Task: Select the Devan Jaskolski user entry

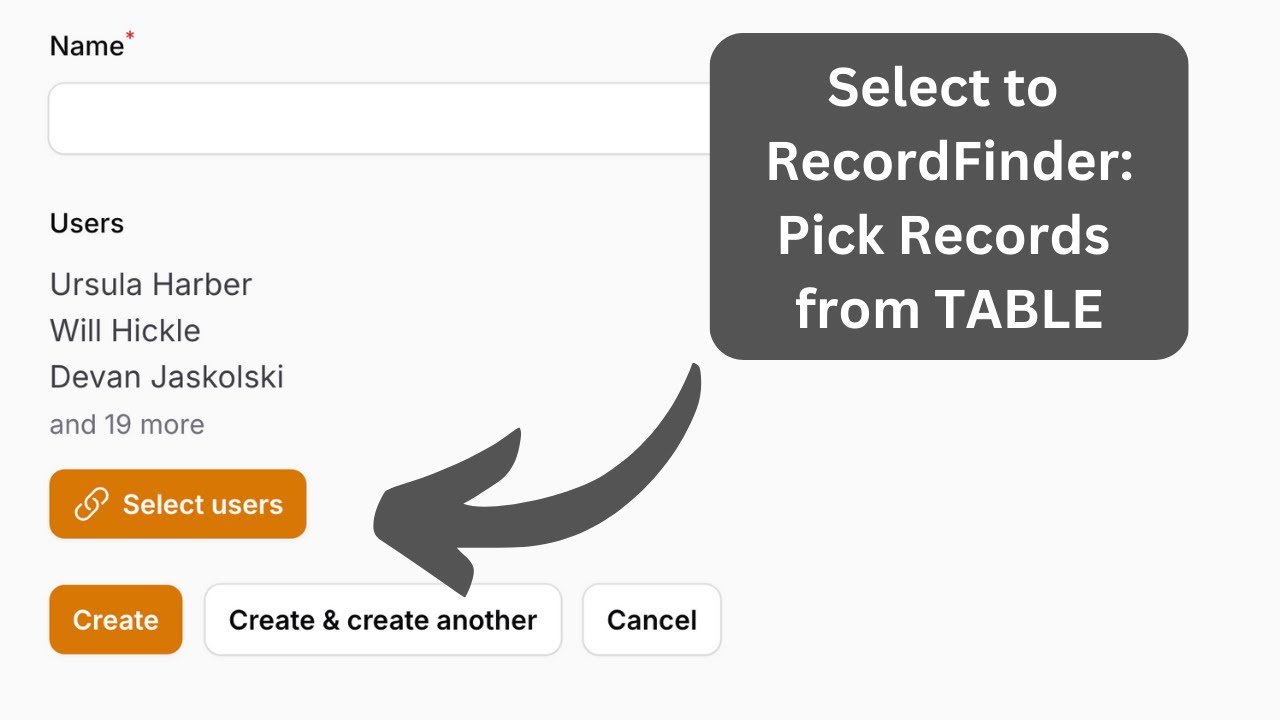Action: [167, 377]
